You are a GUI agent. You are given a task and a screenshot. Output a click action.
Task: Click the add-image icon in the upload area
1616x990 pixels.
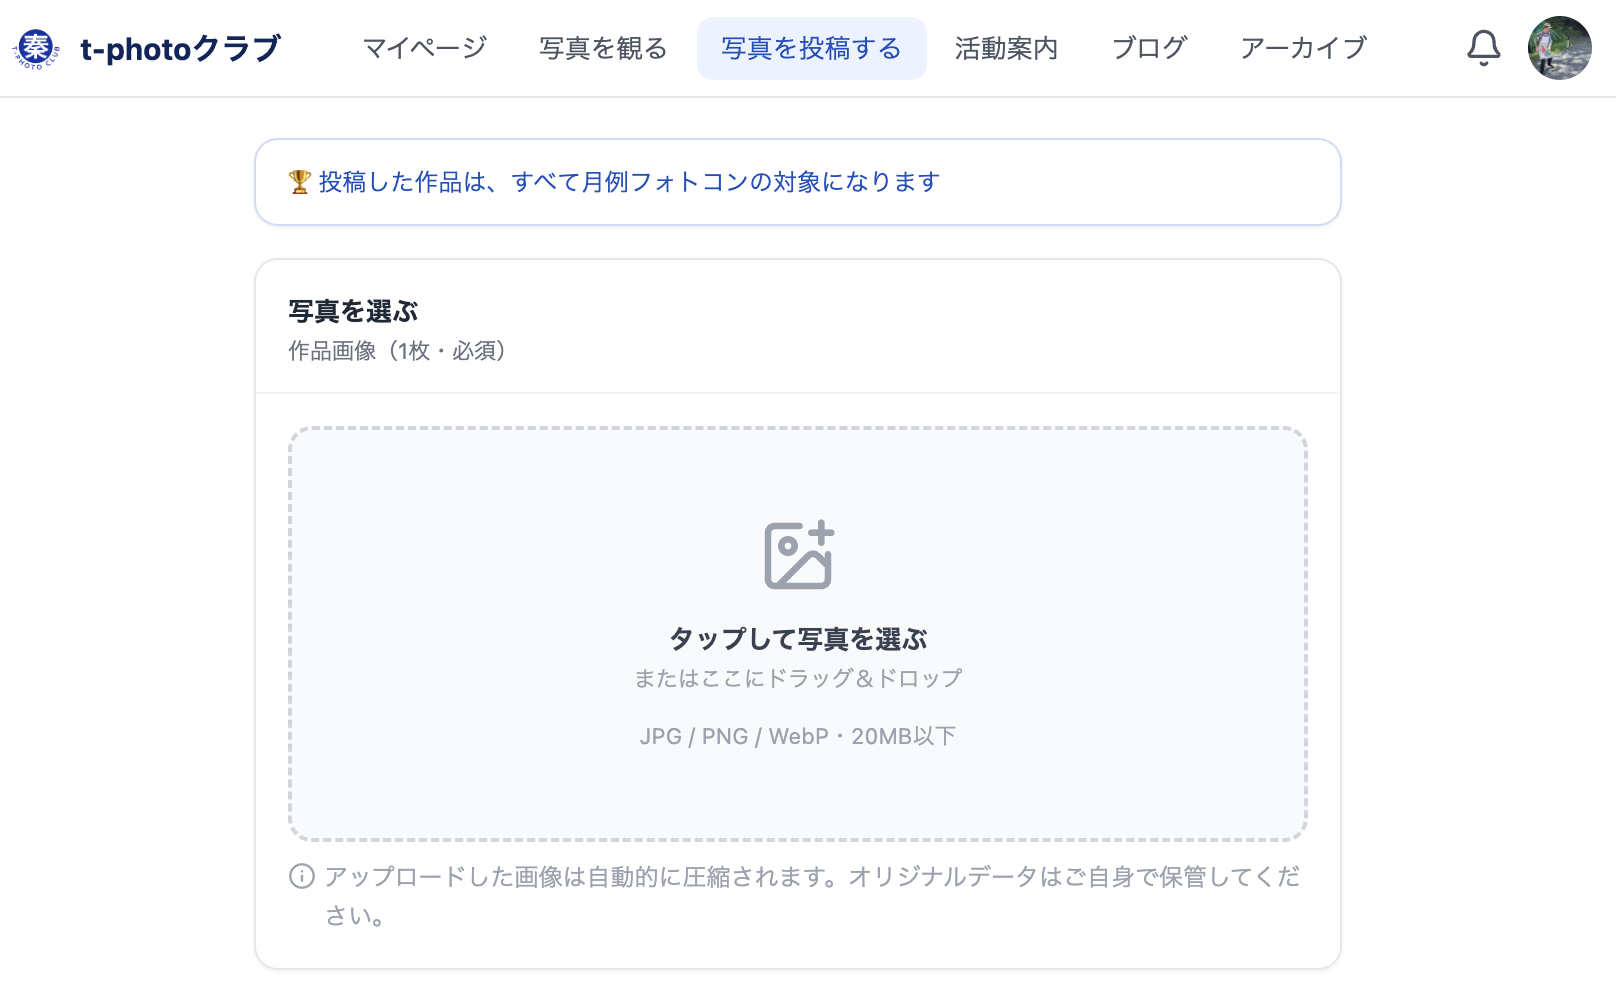(x=798, y=555)
